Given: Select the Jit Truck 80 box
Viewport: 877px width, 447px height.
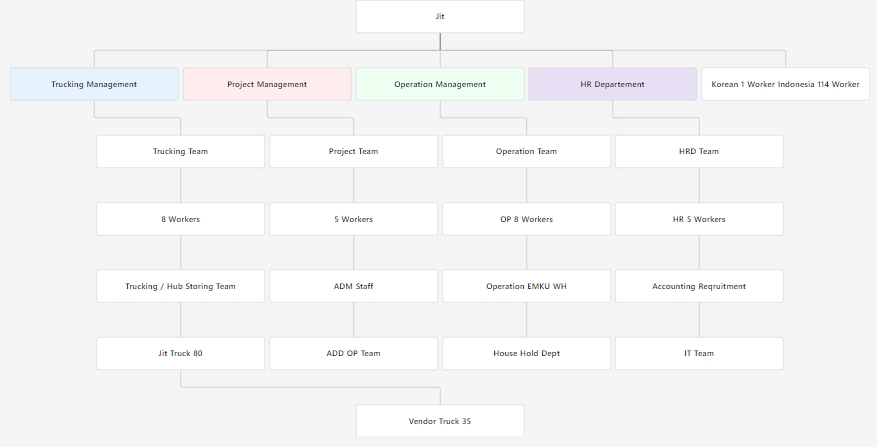Looking at the screenshot, I should pos(181,353).
